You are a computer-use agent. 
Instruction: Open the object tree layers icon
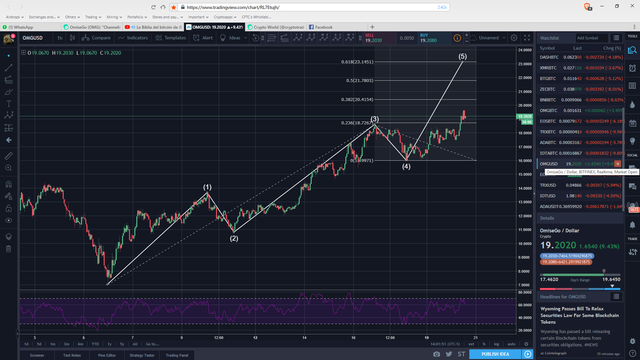pyautogui.click(x=9, y=237)
